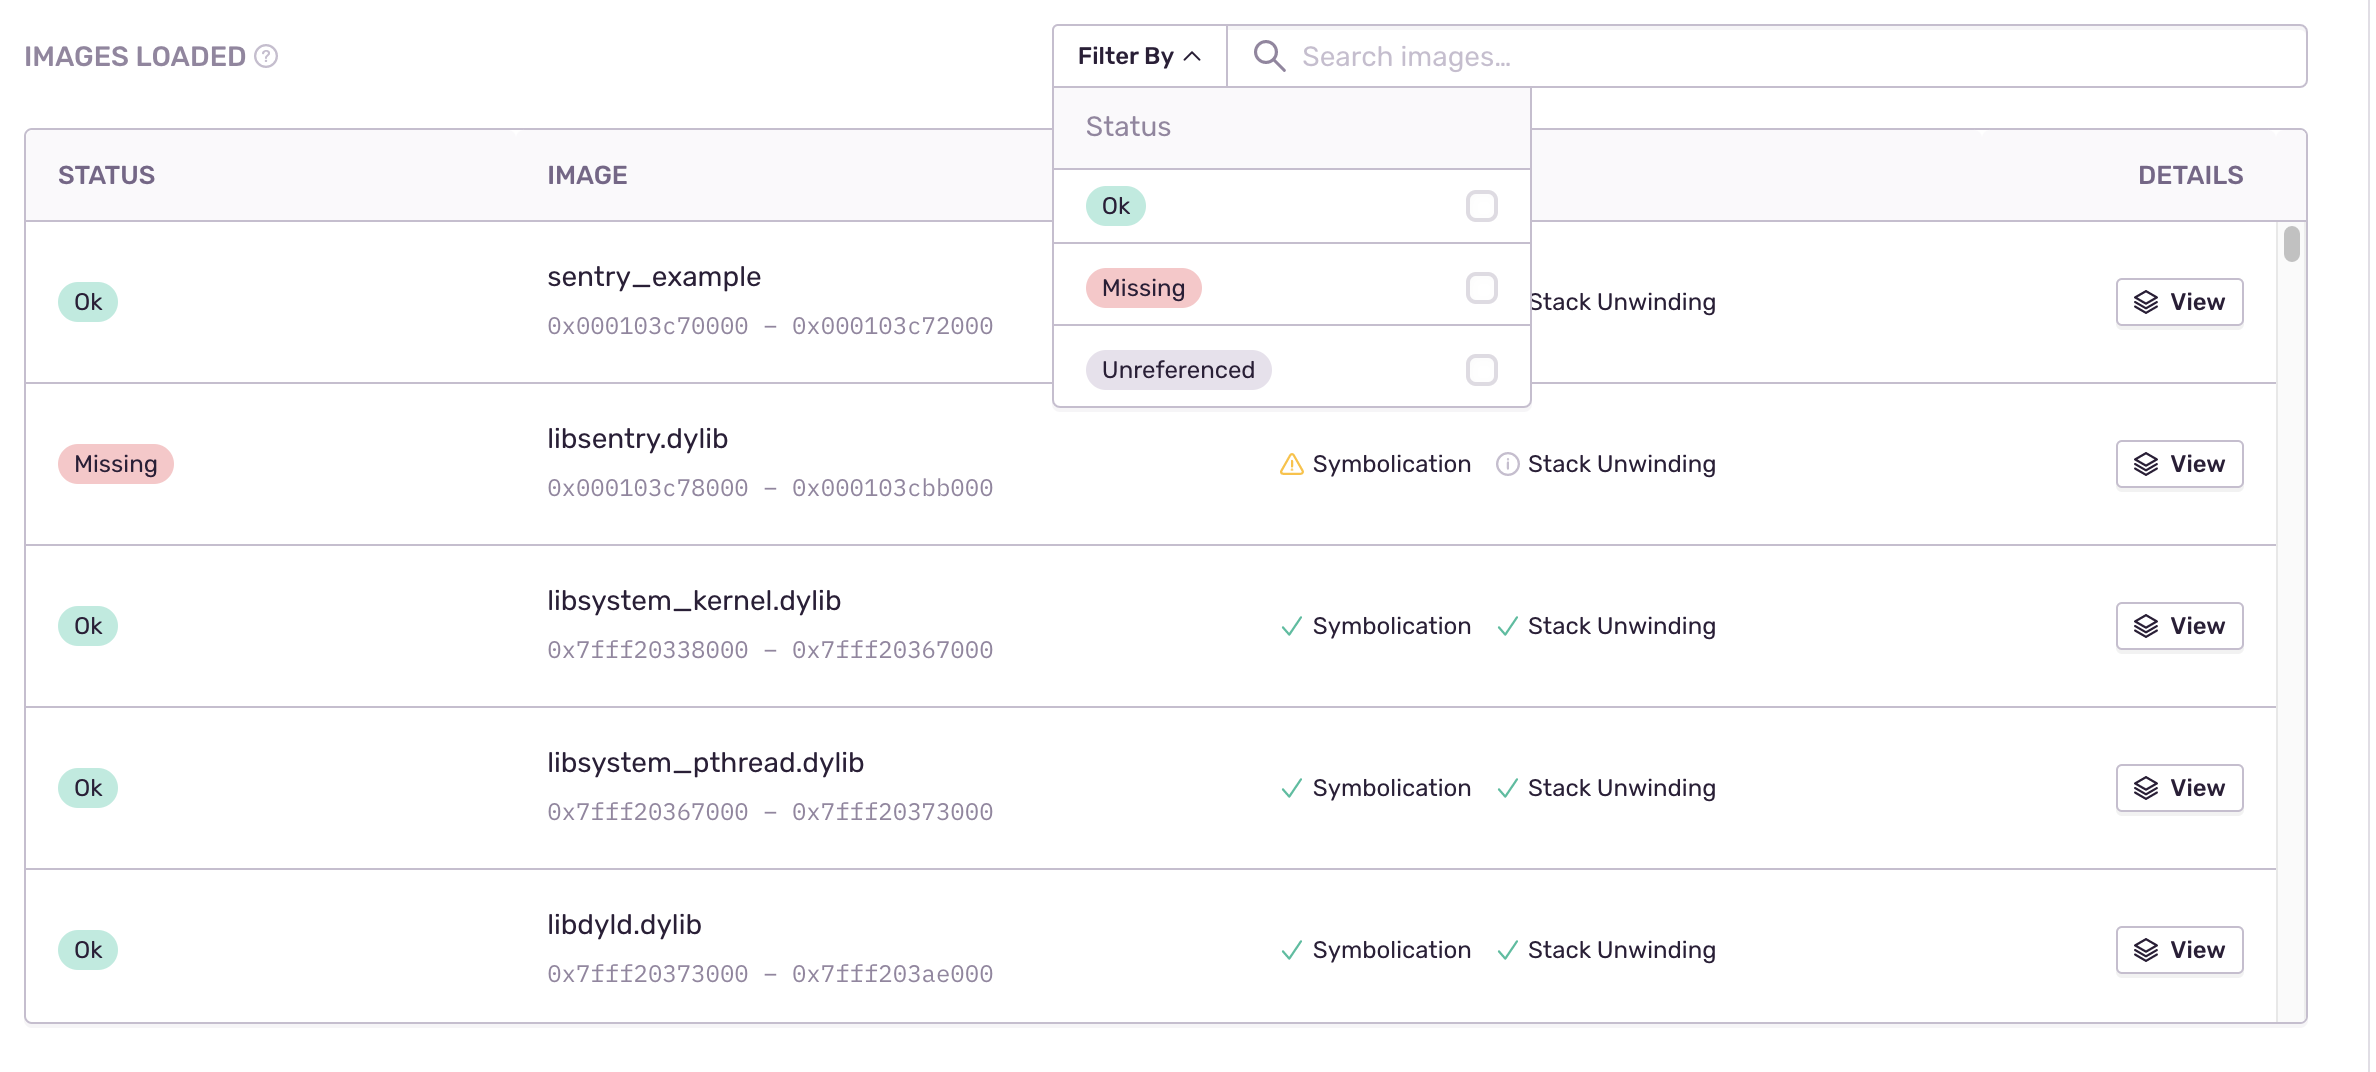Click layers icon in sentry_example View button

pos(2145,302)
